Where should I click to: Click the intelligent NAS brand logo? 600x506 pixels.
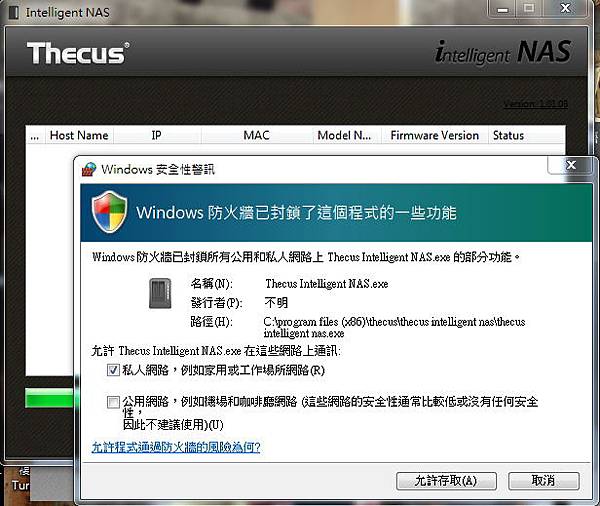(x=503, y=52)
